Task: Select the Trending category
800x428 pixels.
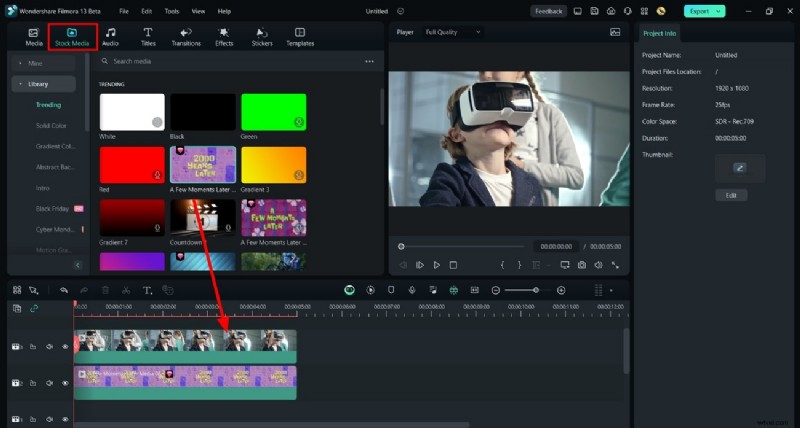Action: click(x=48, y=105)
